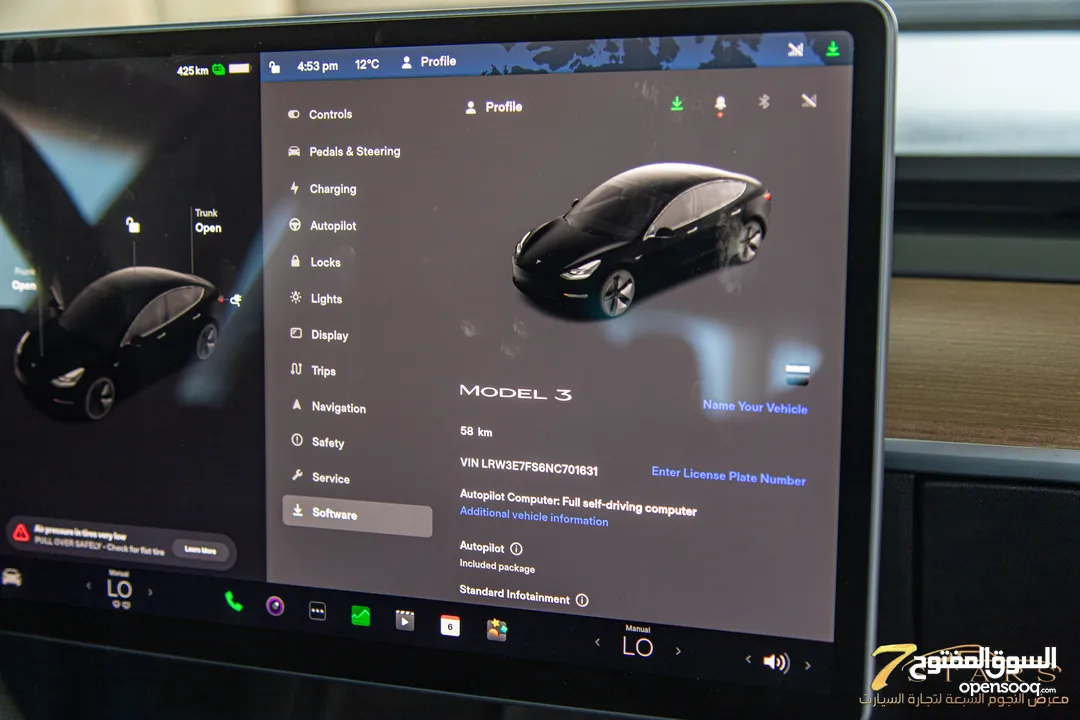Lower passenger temperature with left arrow
1080x720 pixels.
coord(598,642)
